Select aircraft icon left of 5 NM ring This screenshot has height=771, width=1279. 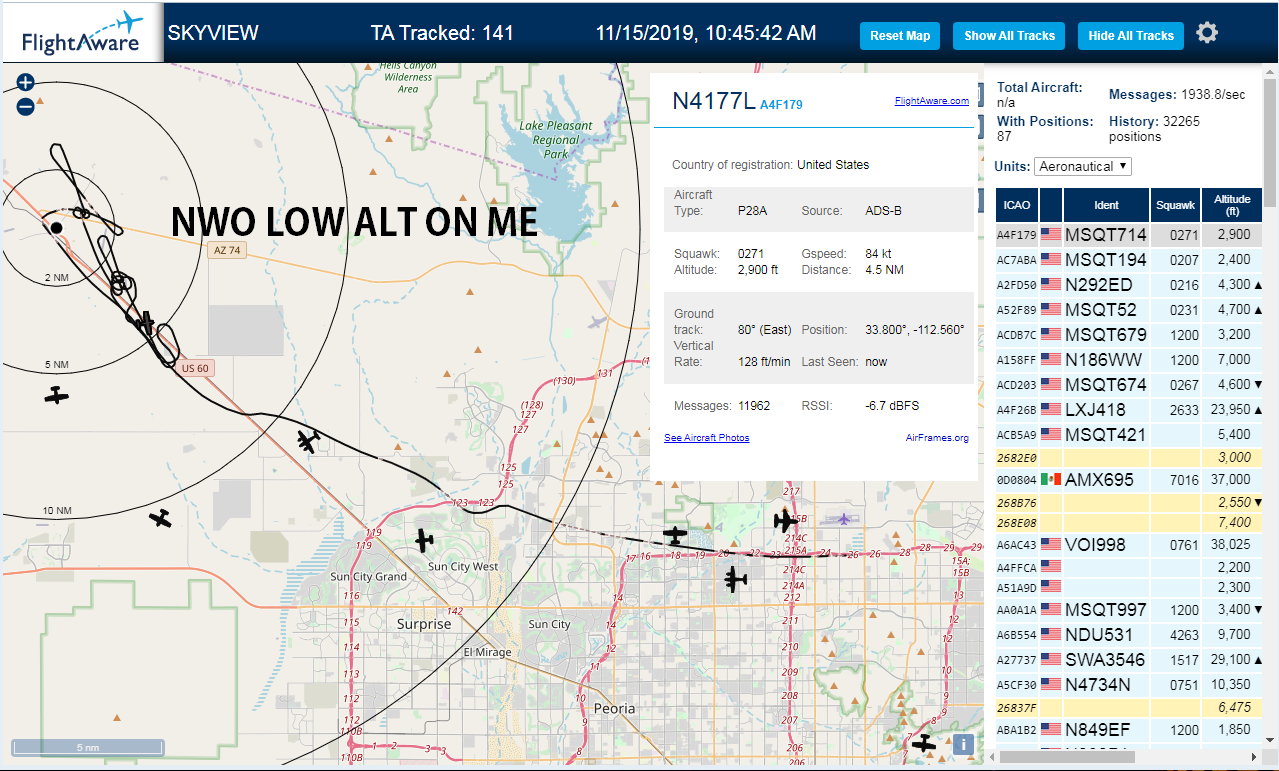click(57, 395)
